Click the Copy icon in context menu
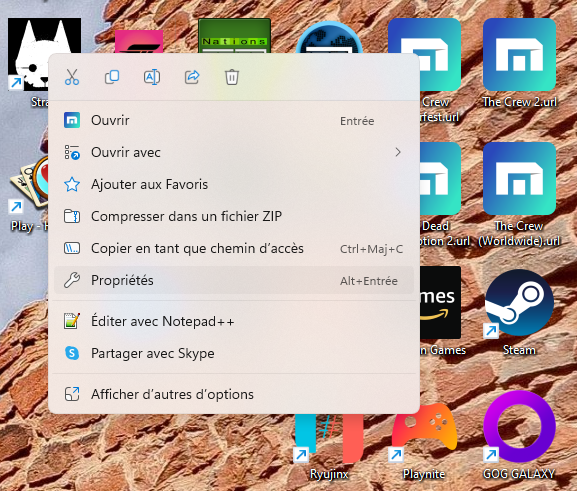The width and height of the screenshot is (577, 491). [x=112, y=77]
